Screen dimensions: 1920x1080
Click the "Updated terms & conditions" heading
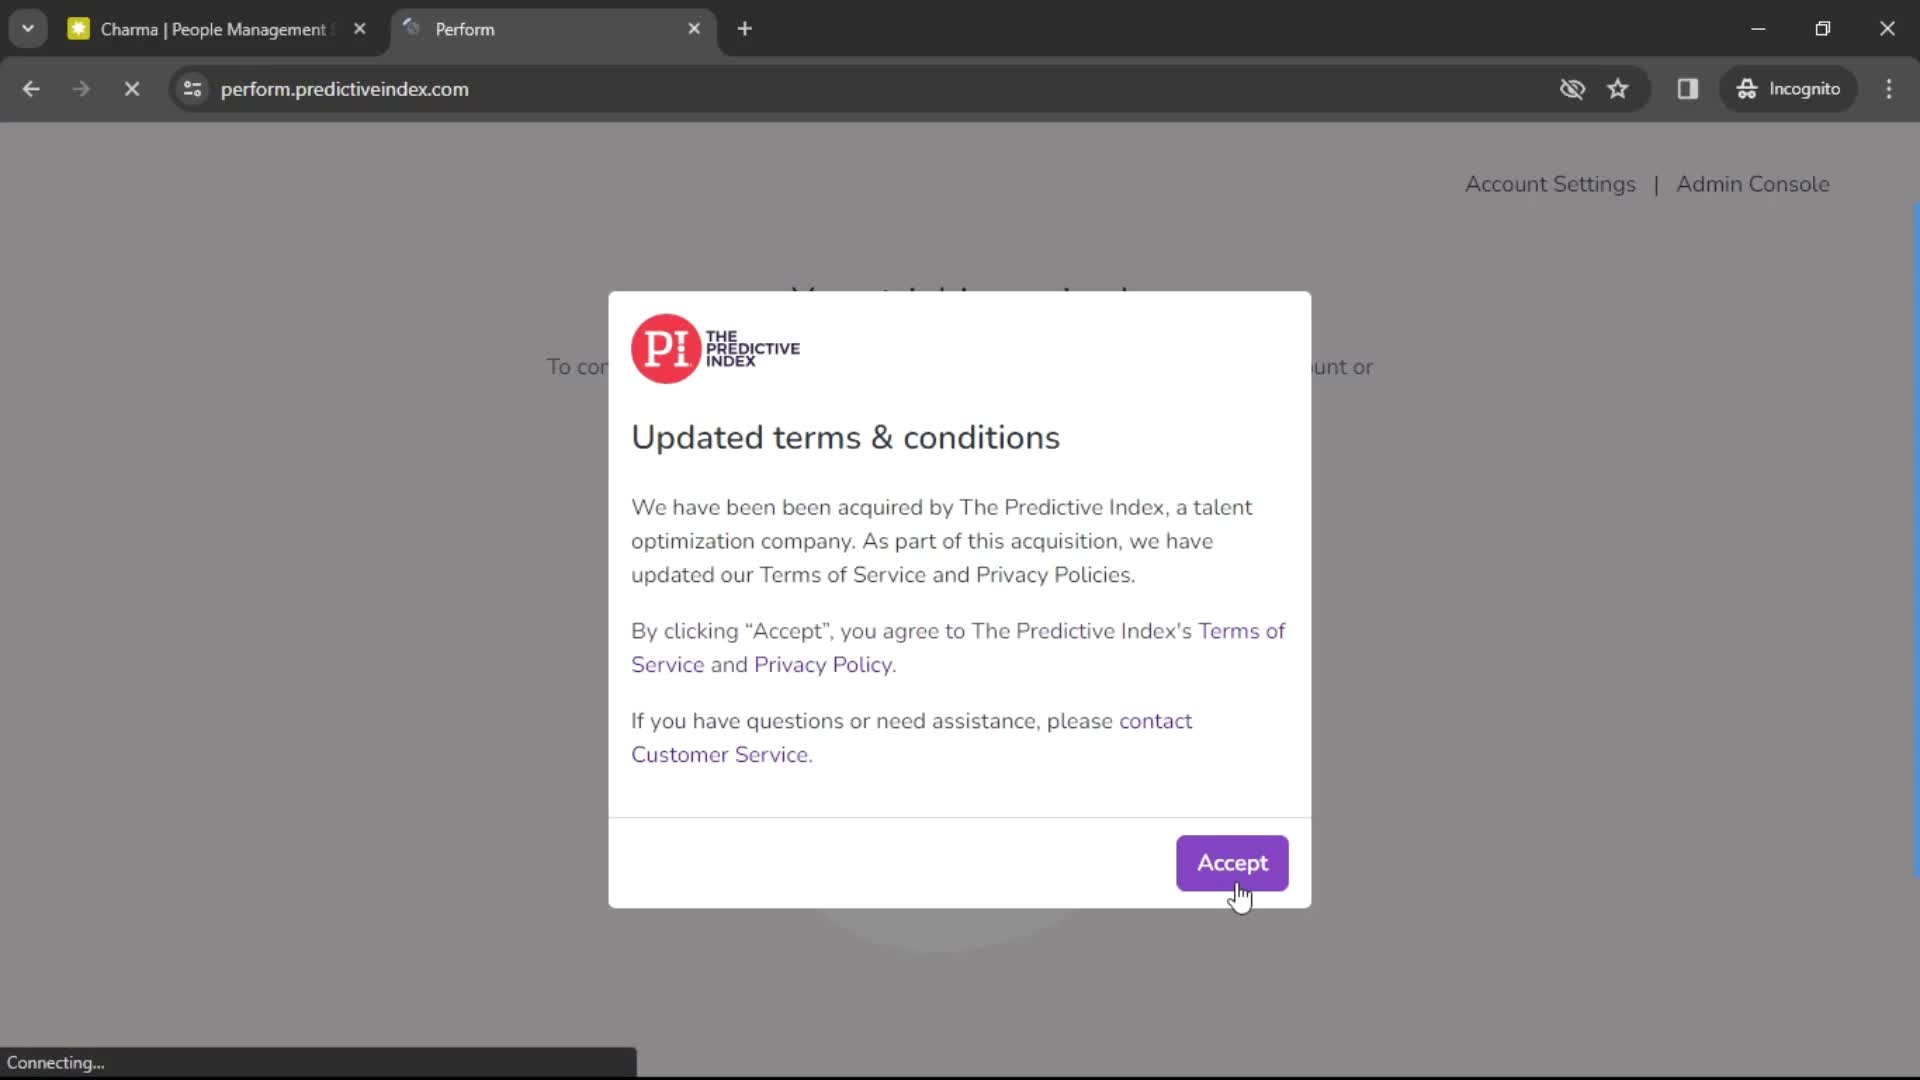pyautogui.click(x=845, y=438)
